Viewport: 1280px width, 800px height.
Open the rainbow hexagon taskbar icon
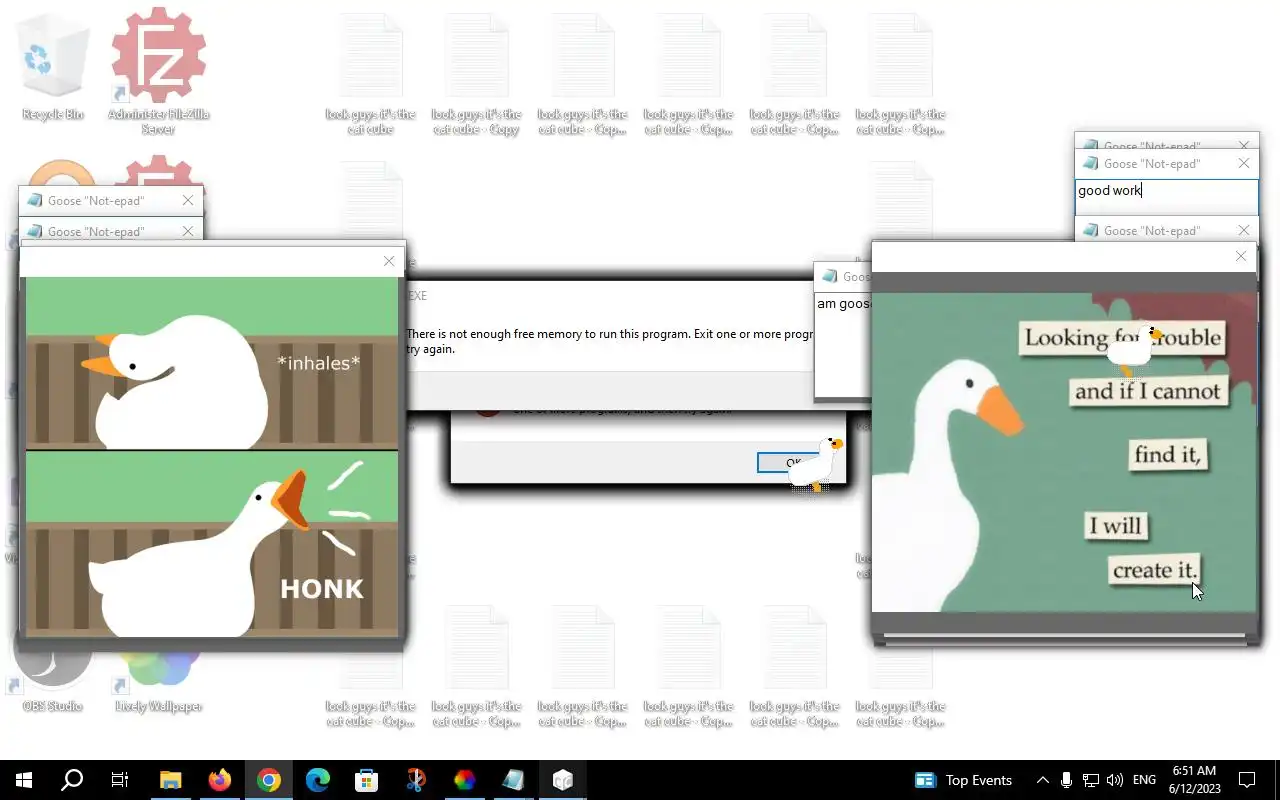pyautogui.click(x=465, y=780)
